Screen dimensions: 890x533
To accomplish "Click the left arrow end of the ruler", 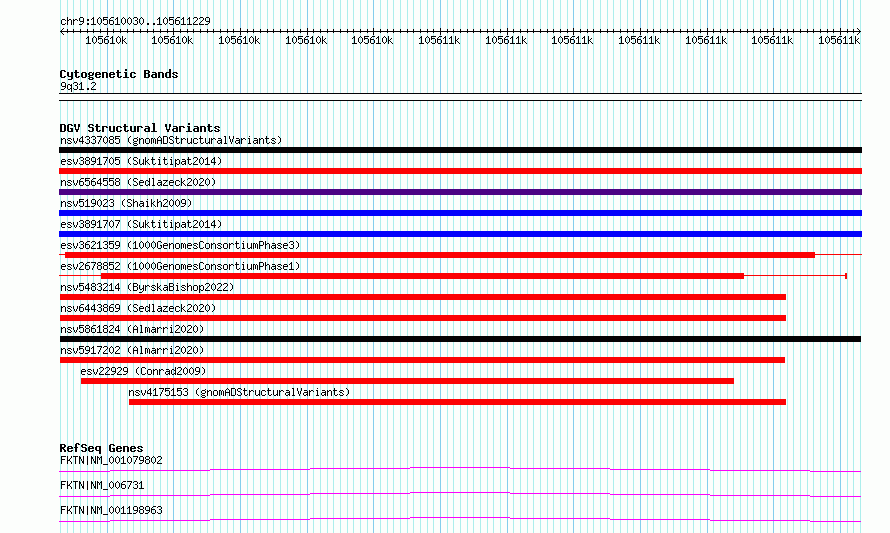I will tap(62, 31).
